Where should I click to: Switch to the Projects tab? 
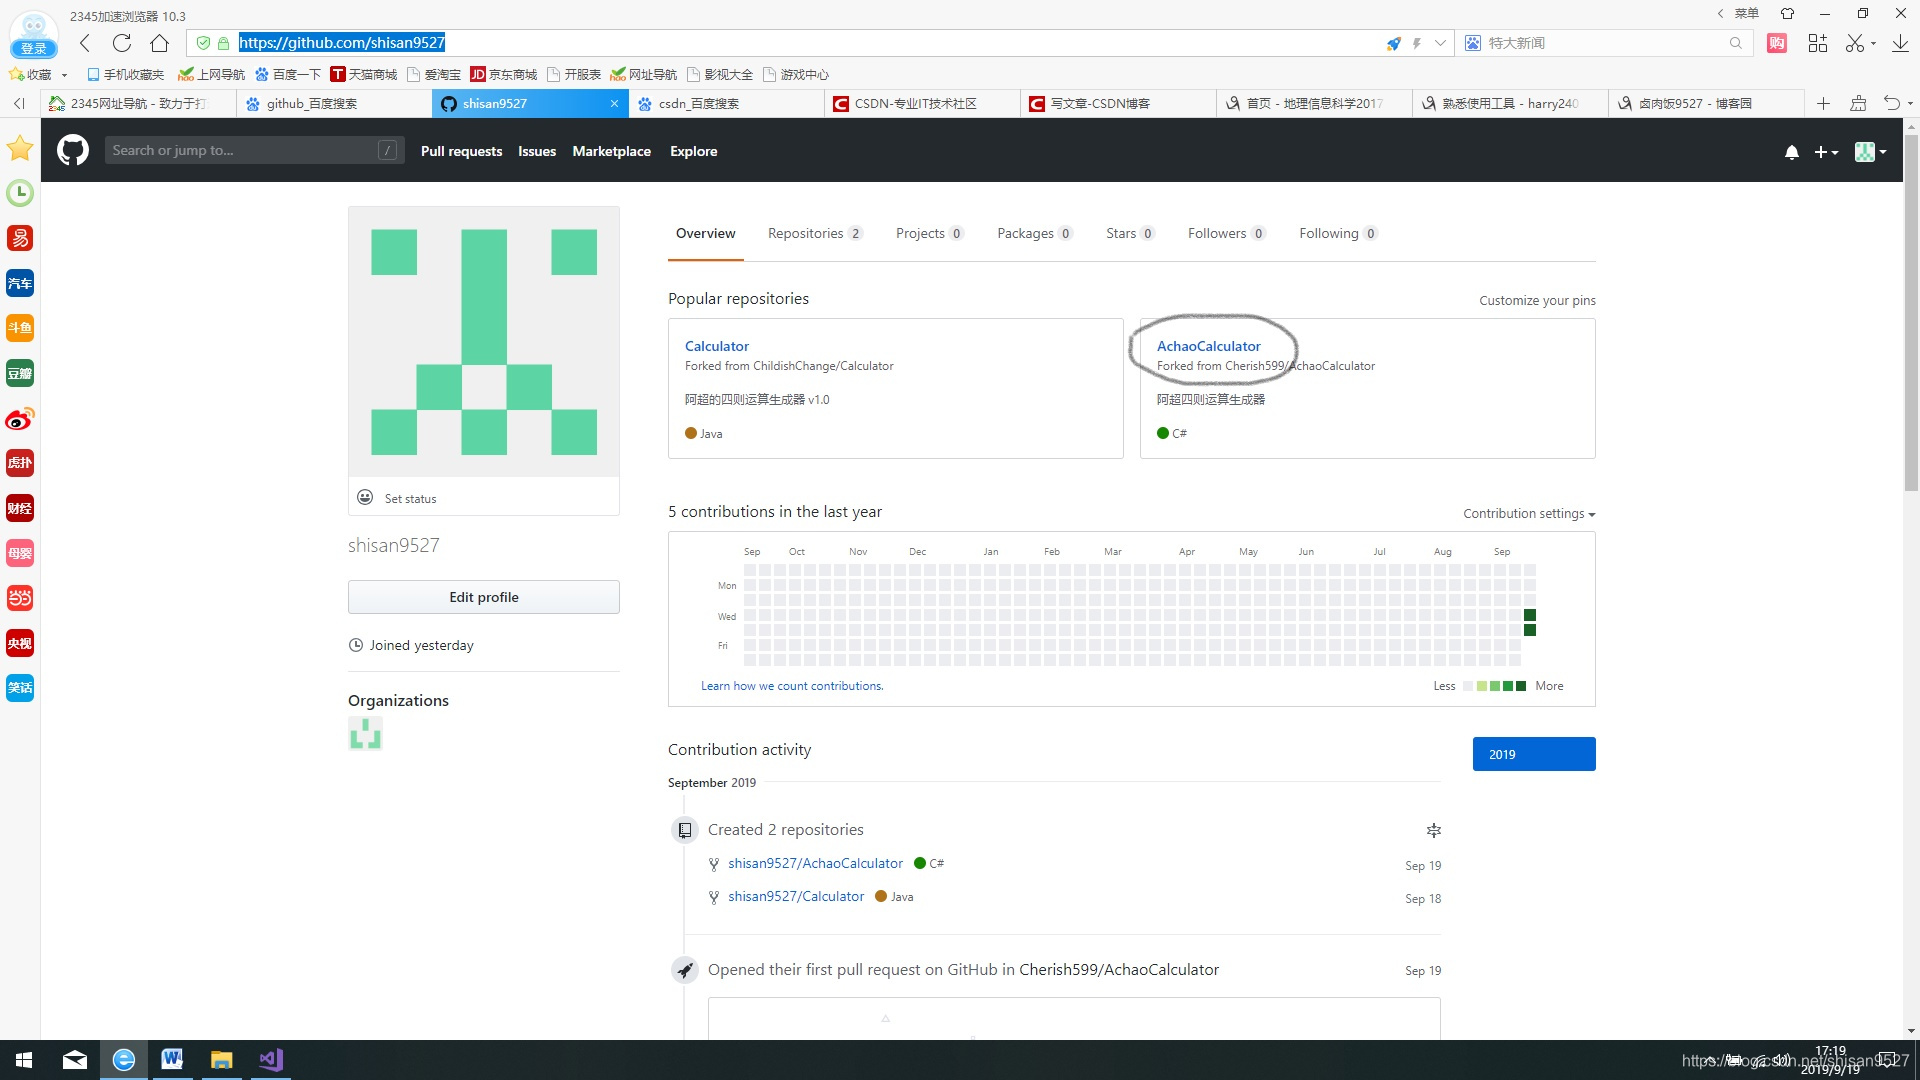[929, 233]
